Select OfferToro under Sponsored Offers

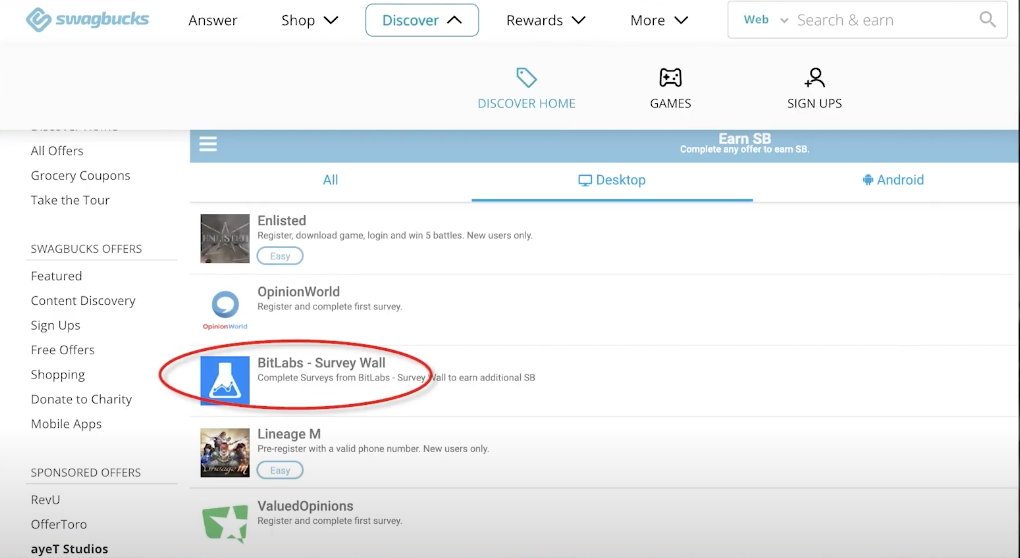coord(59,524)
